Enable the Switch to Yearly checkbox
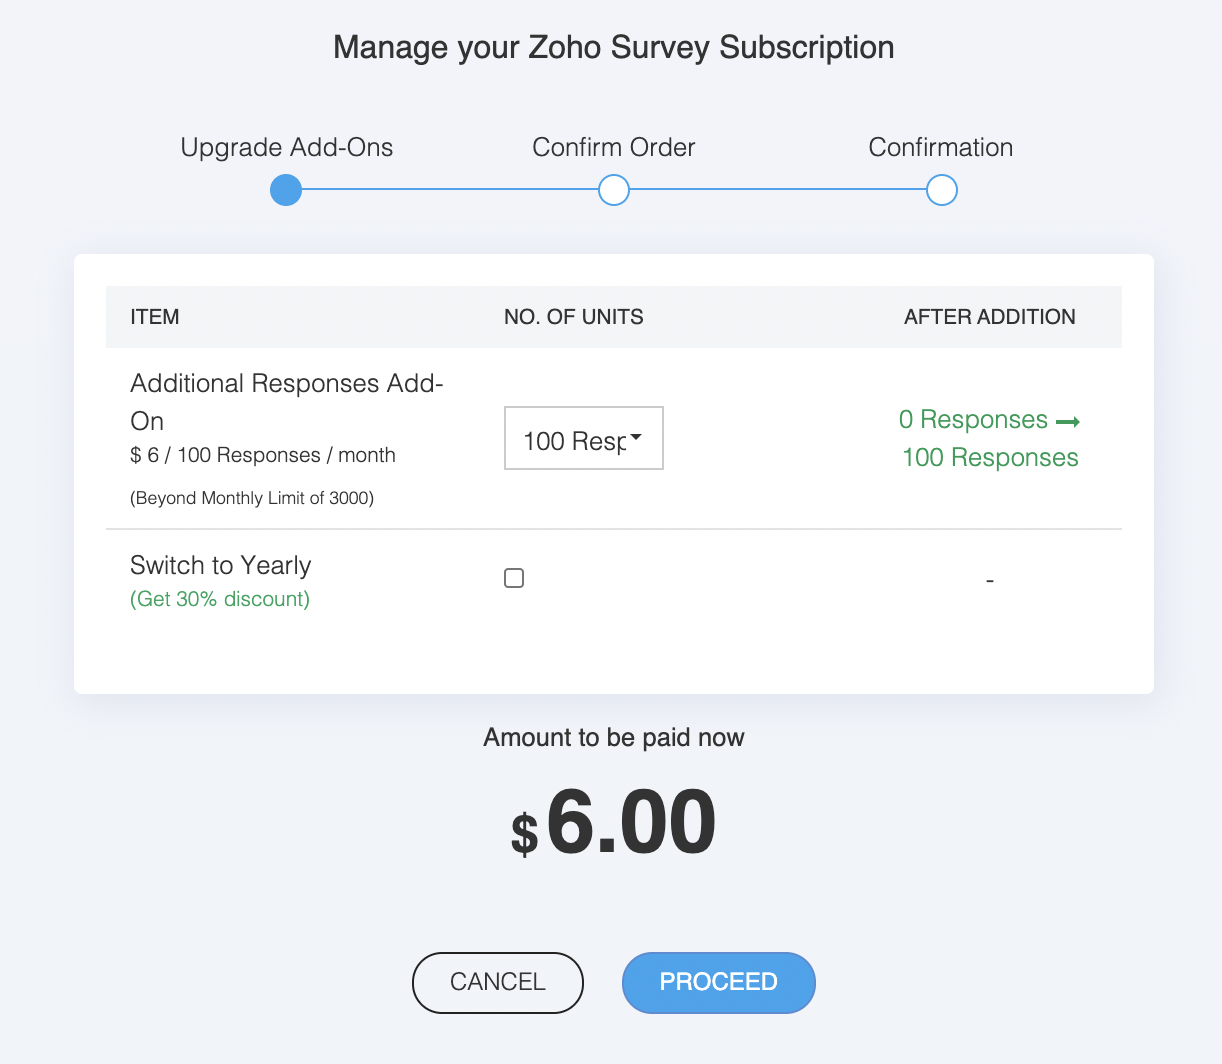This screenshot has width=1222, height=1064. point(514,578)
